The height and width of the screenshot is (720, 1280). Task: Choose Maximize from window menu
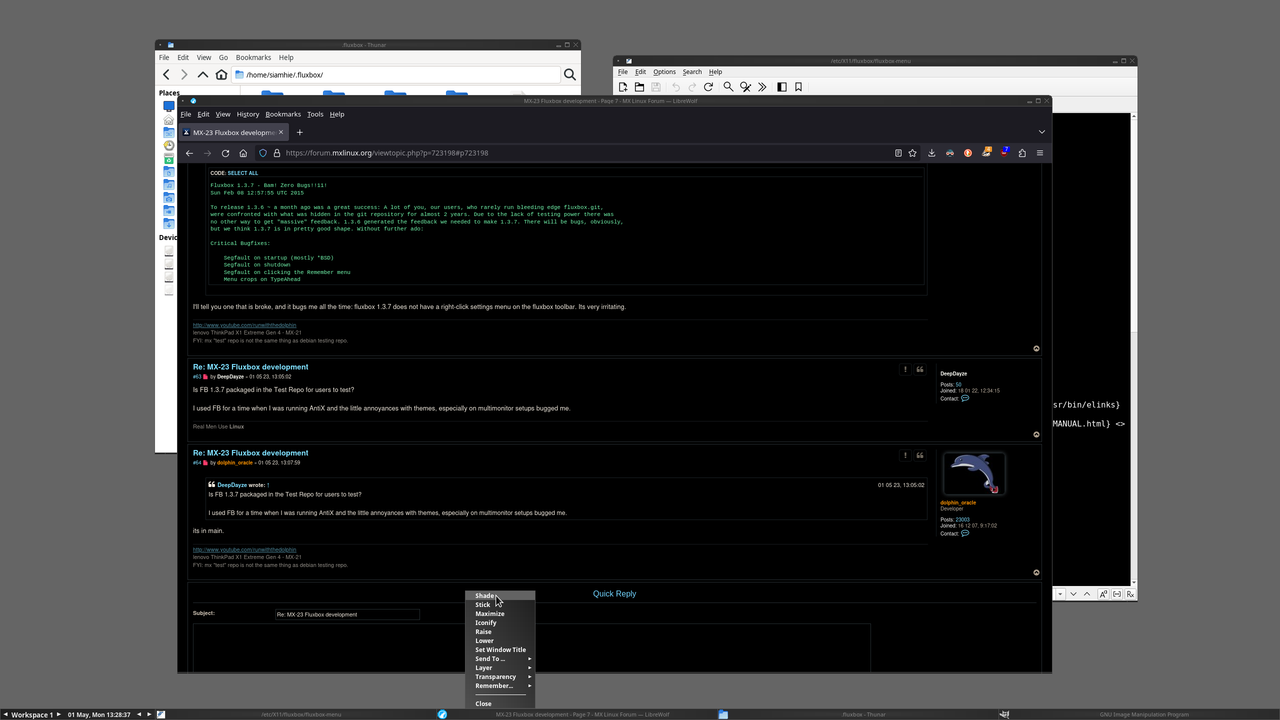(501, 614)
